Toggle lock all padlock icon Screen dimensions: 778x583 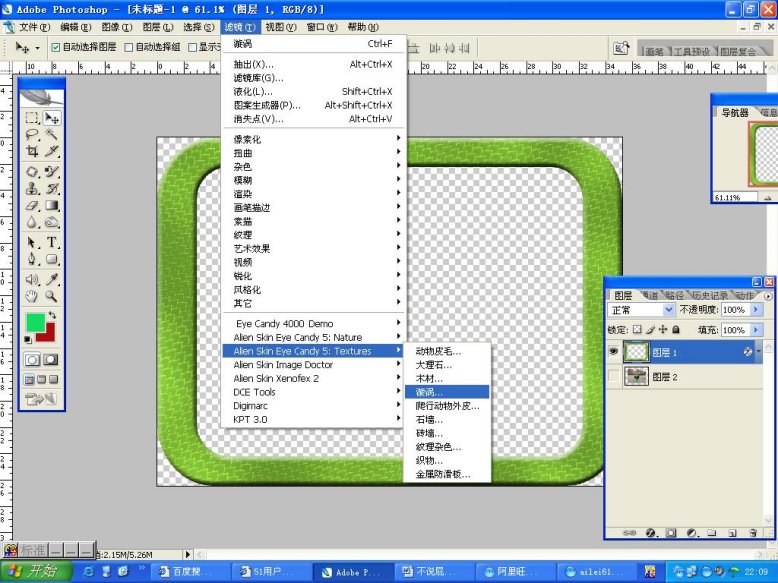point(675,329)
